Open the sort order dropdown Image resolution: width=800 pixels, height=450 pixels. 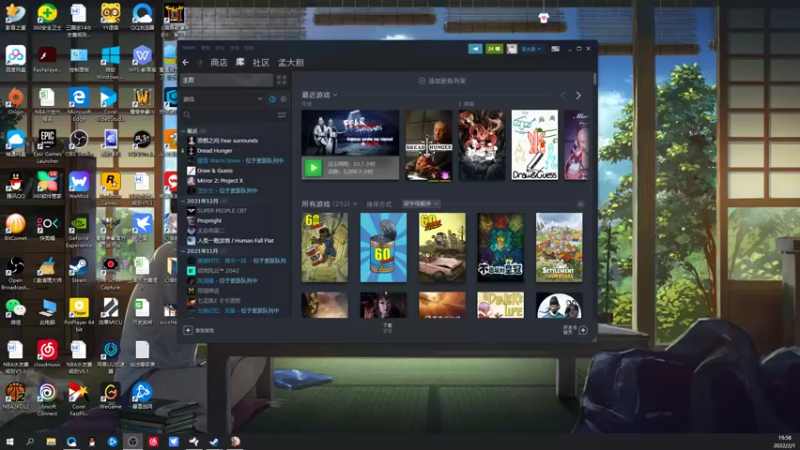[421, 204]
